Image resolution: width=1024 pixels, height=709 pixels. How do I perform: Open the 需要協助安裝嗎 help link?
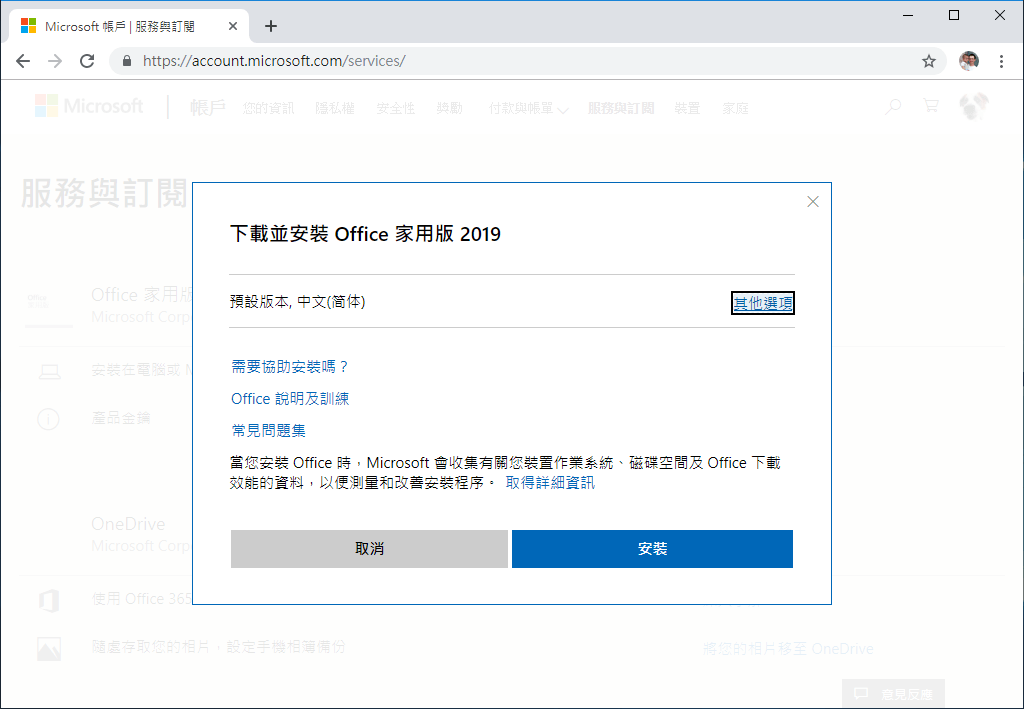click(289, 366)
